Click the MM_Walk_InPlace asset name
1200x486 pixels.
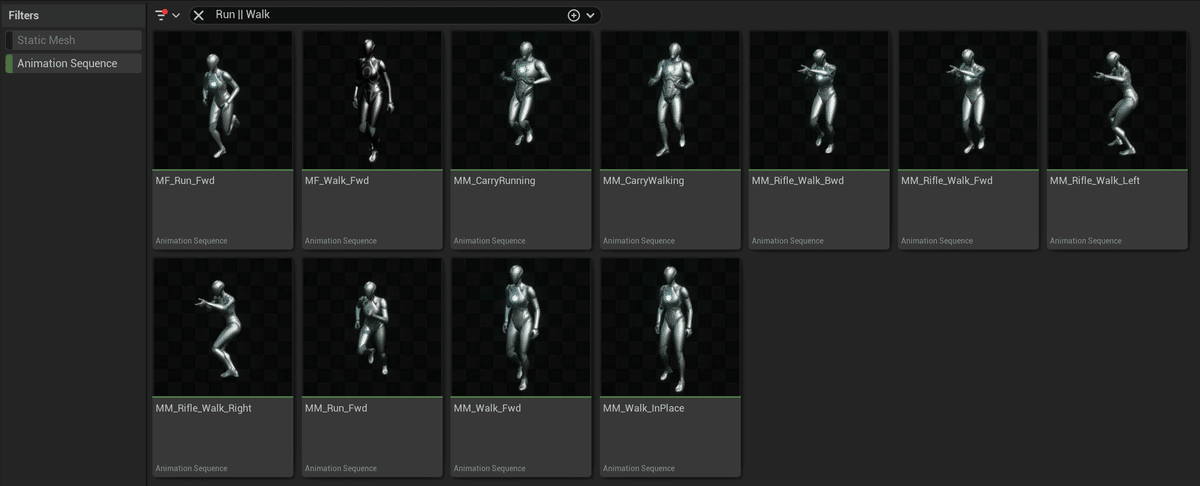[x=643, y=408]
